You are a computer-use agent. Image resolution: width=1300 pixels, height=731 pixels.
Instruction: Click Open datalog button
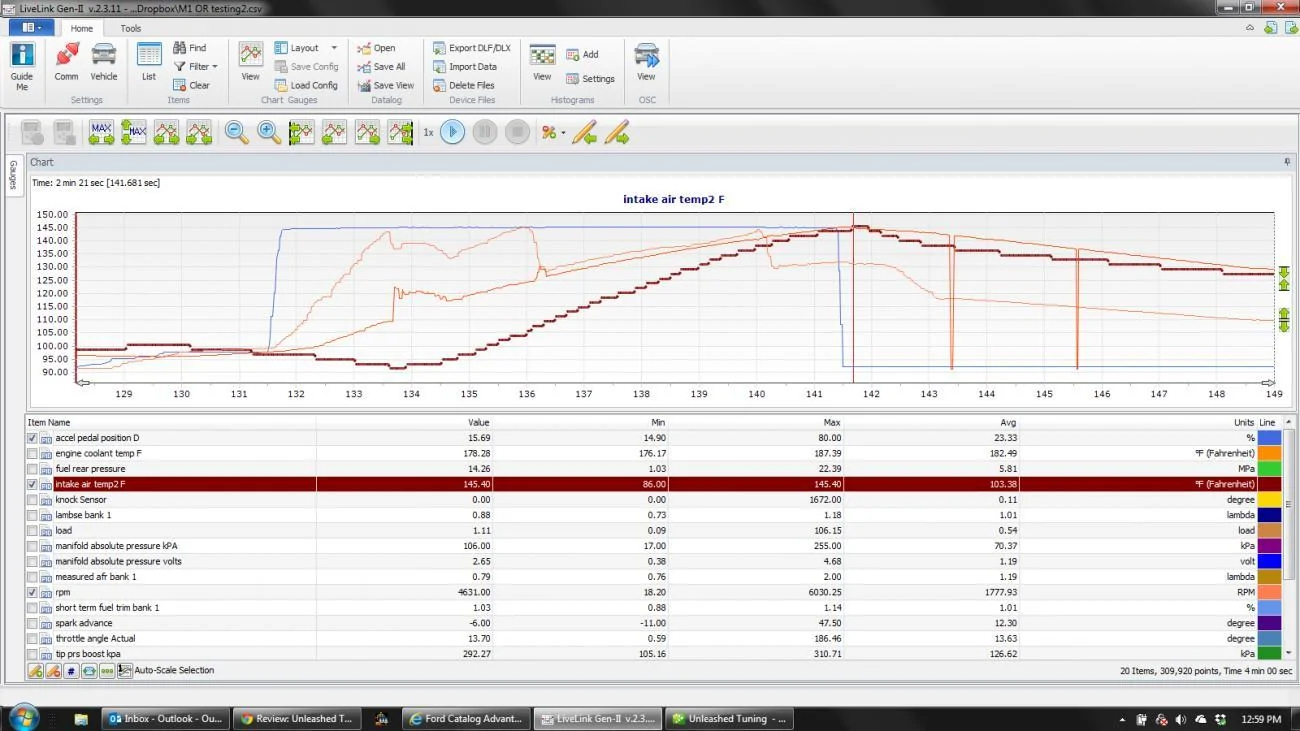(x=376, y=48)
